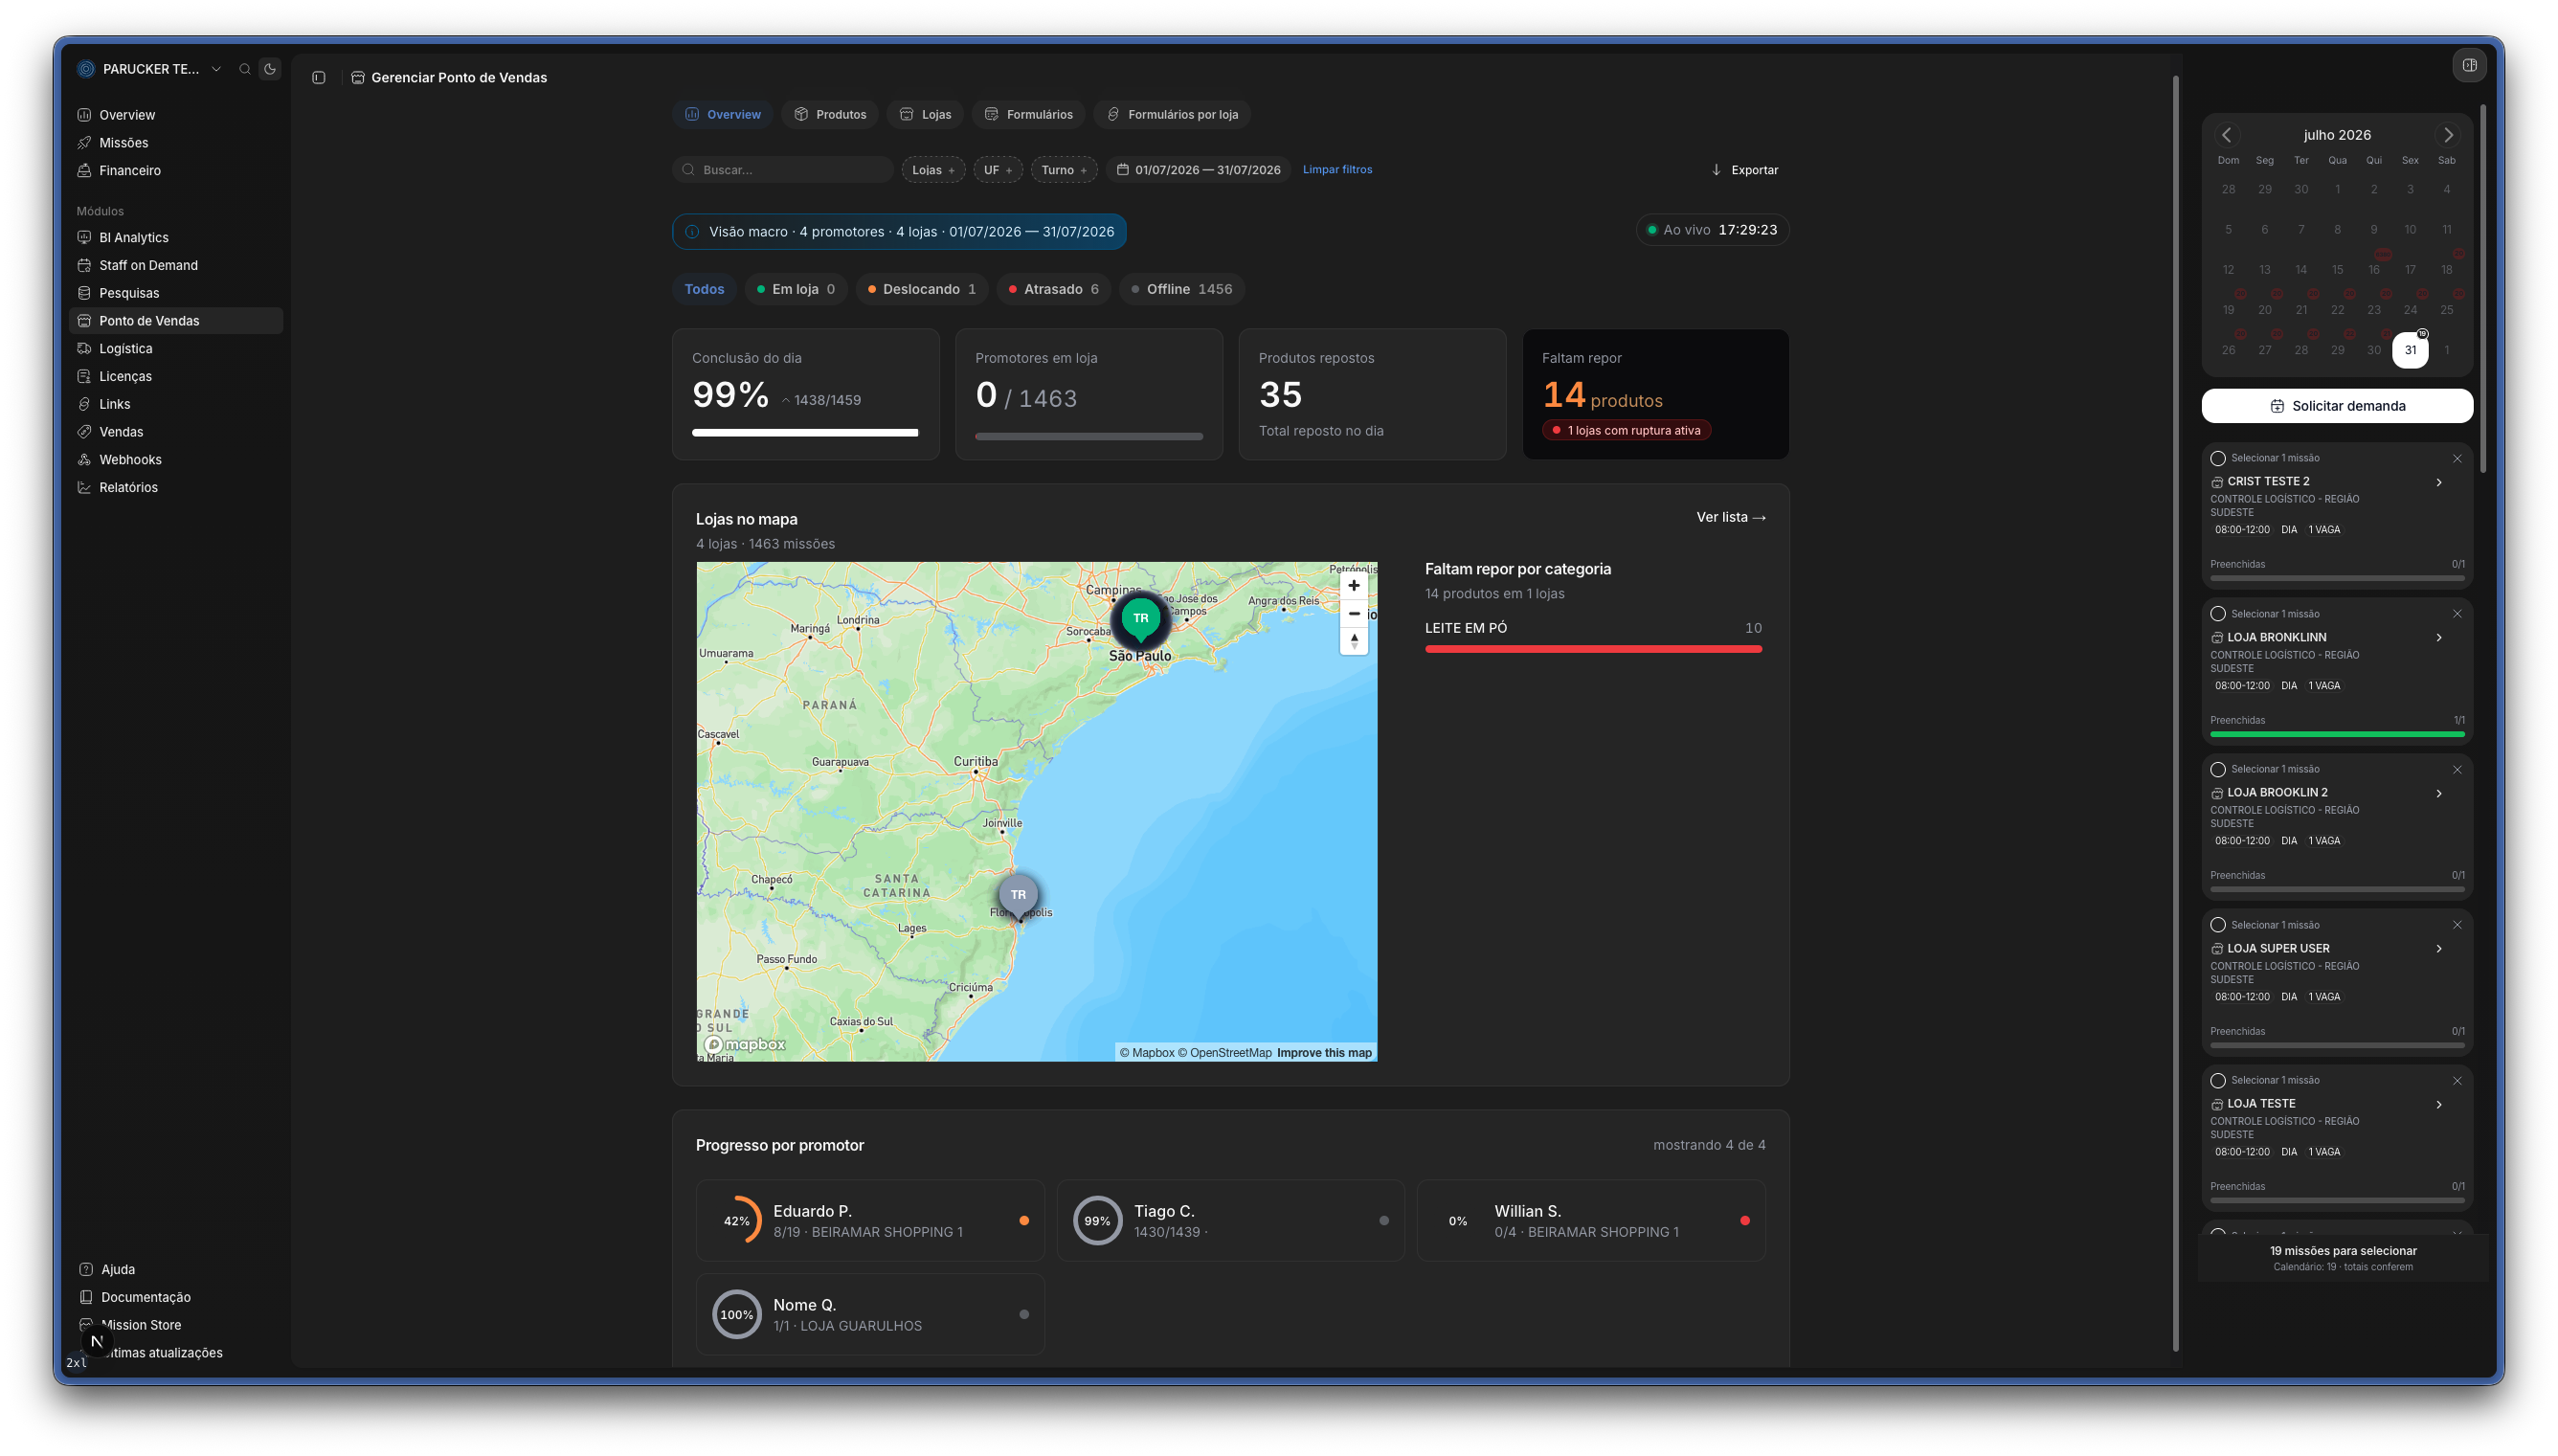
Task: Click Ver lista link on map card
Action: point(1731,517)
